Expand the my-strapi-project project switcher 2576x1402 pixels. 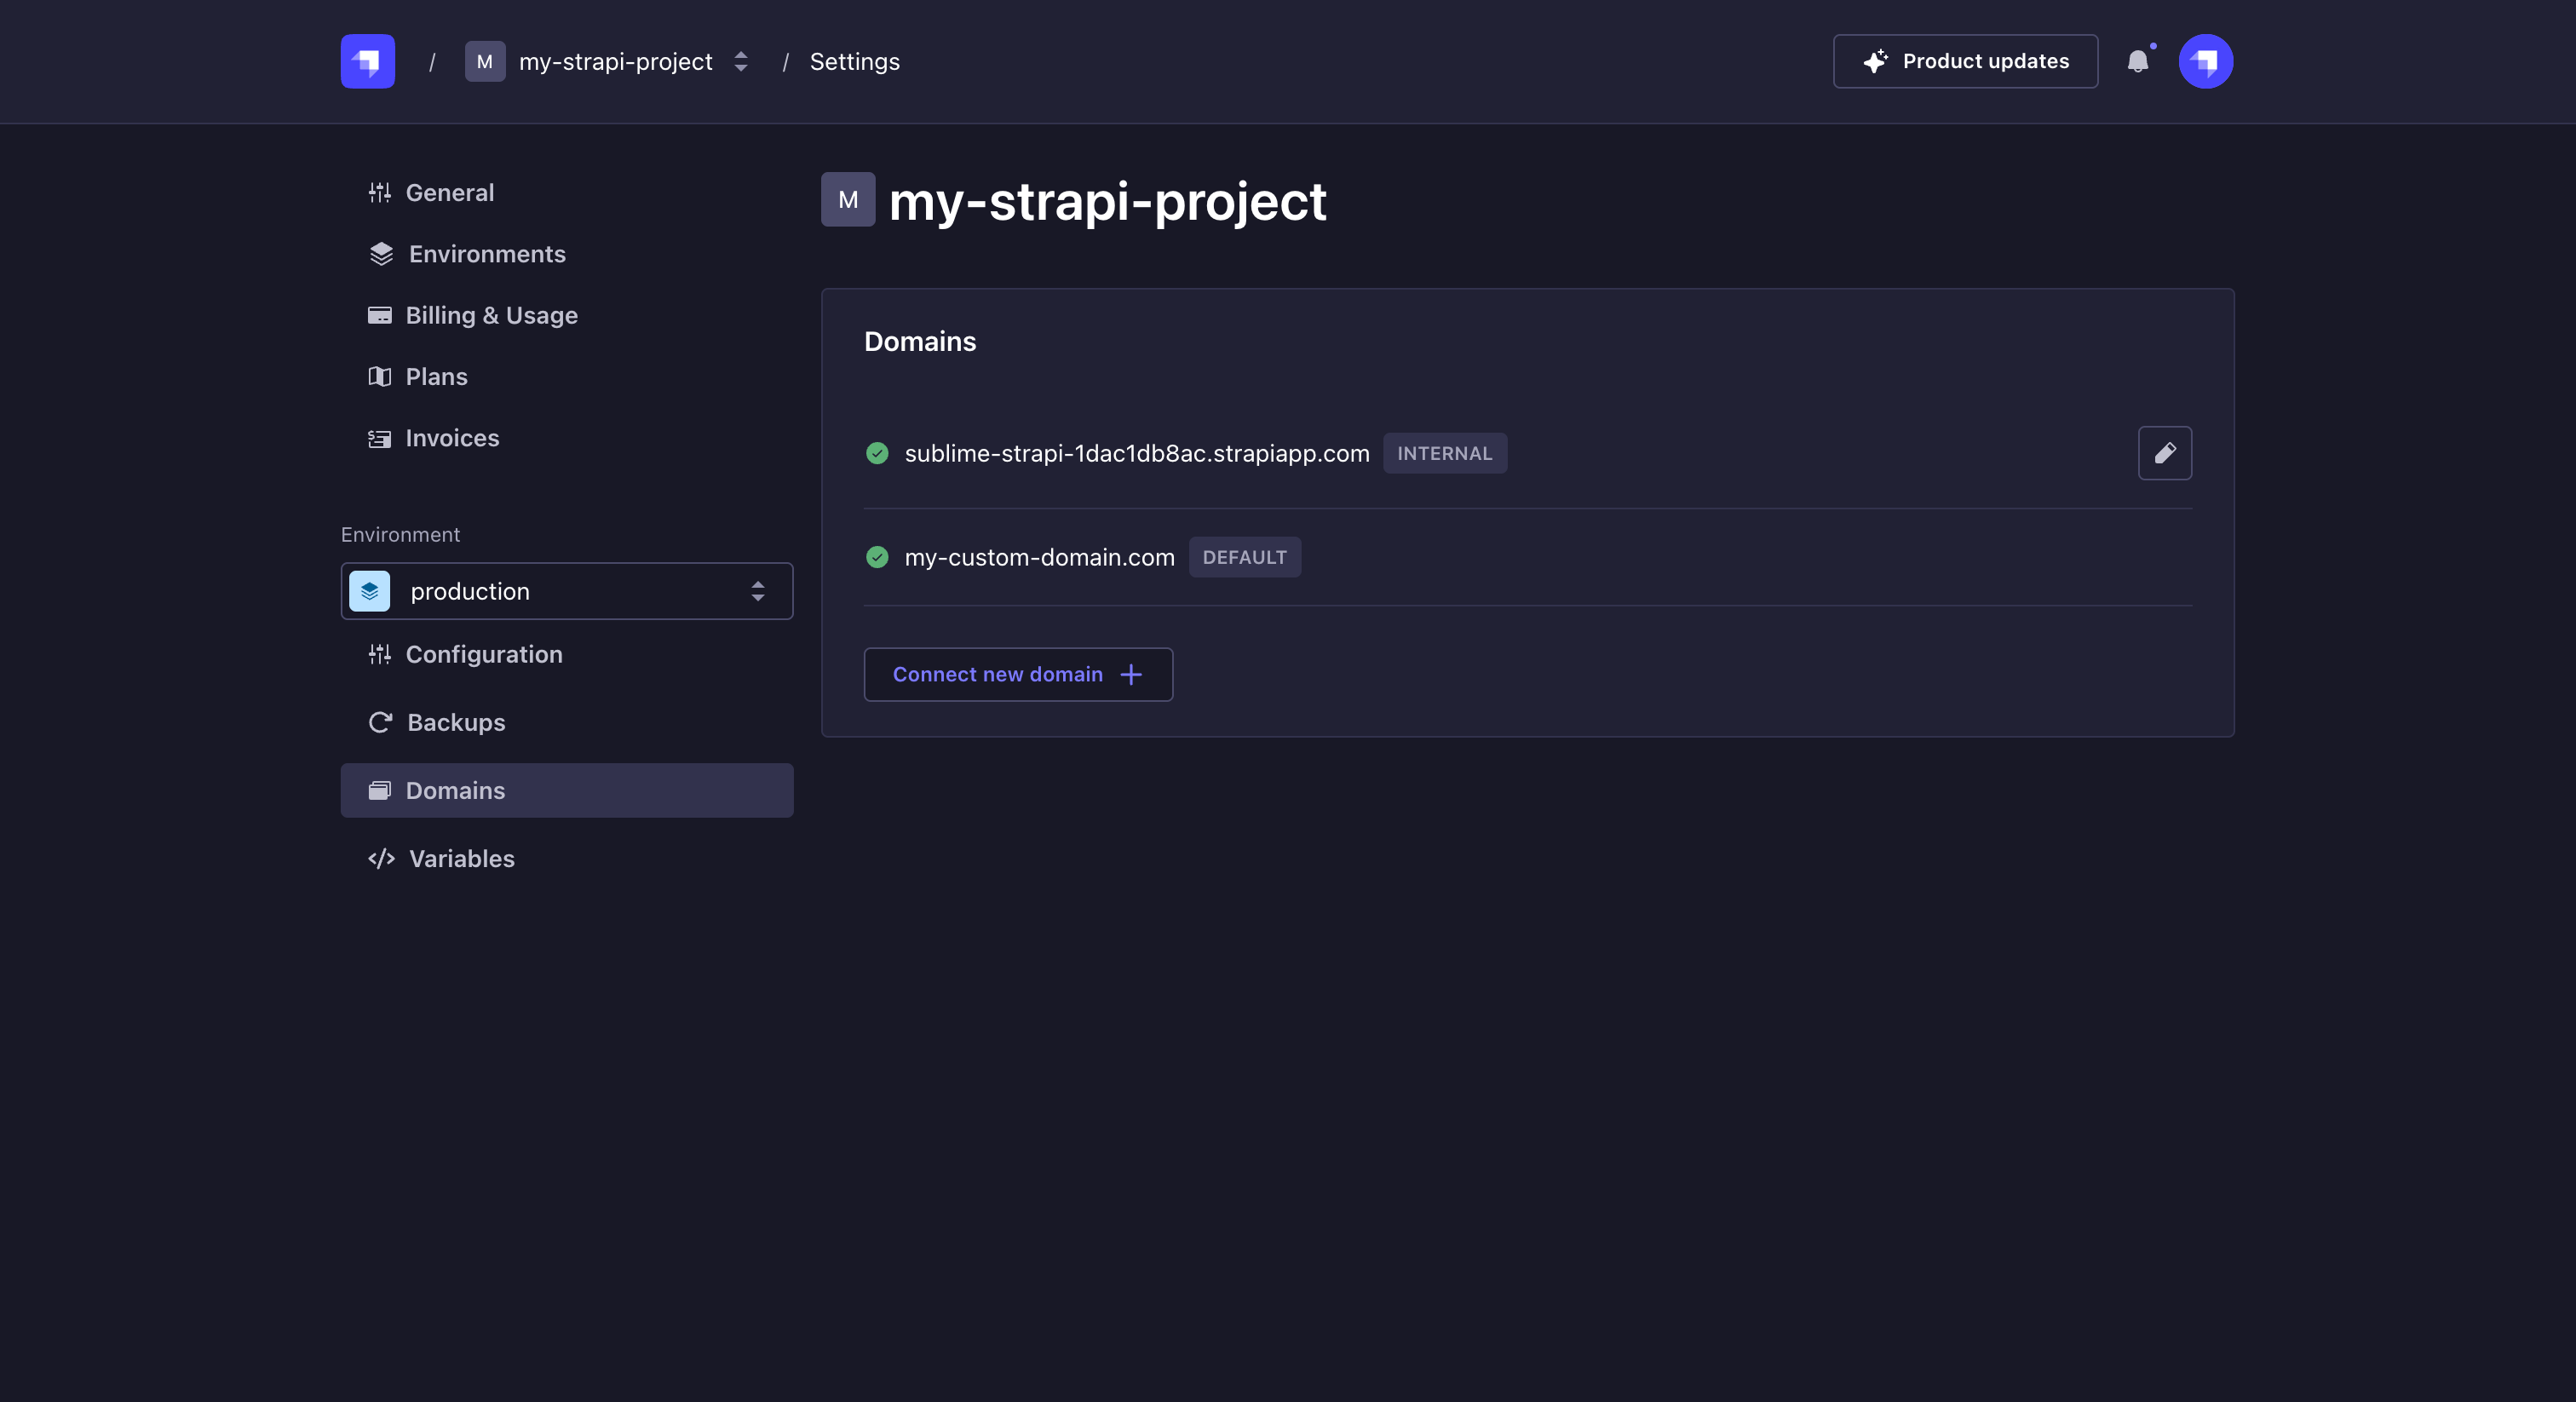click(740, 61)
